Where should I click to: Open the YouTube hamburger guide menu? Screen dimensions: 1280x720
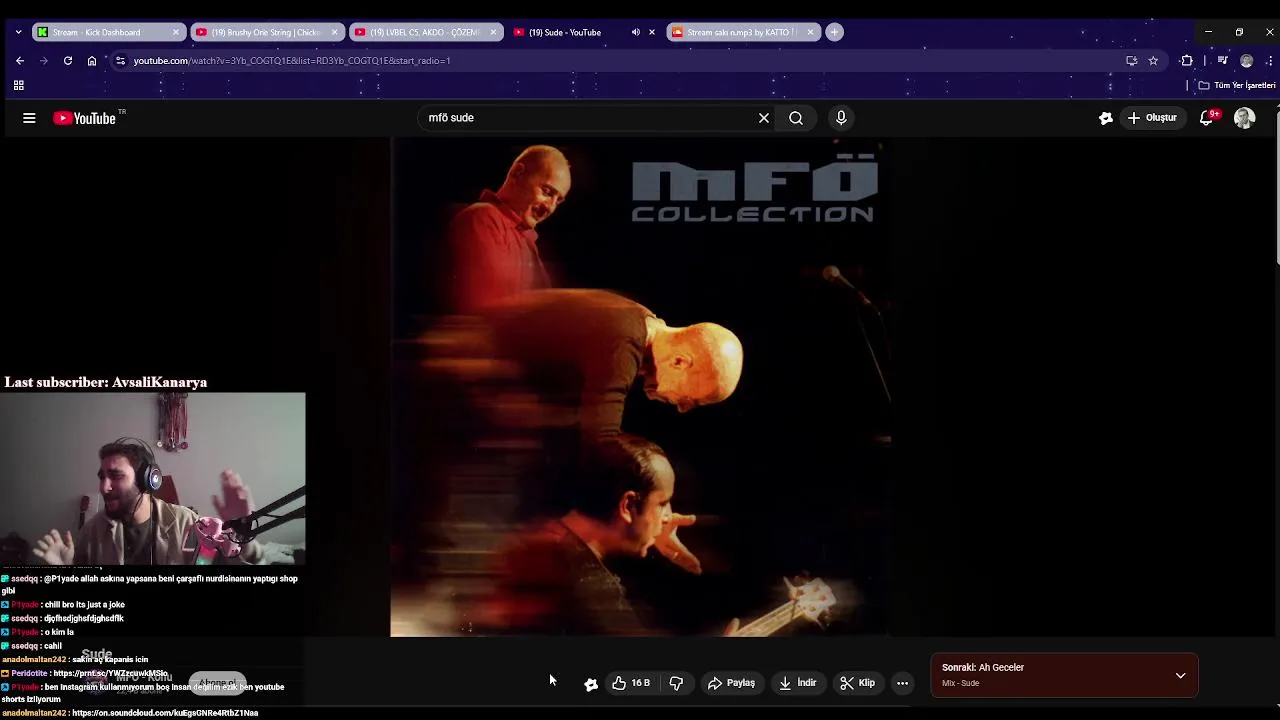[x=29, y=118]
